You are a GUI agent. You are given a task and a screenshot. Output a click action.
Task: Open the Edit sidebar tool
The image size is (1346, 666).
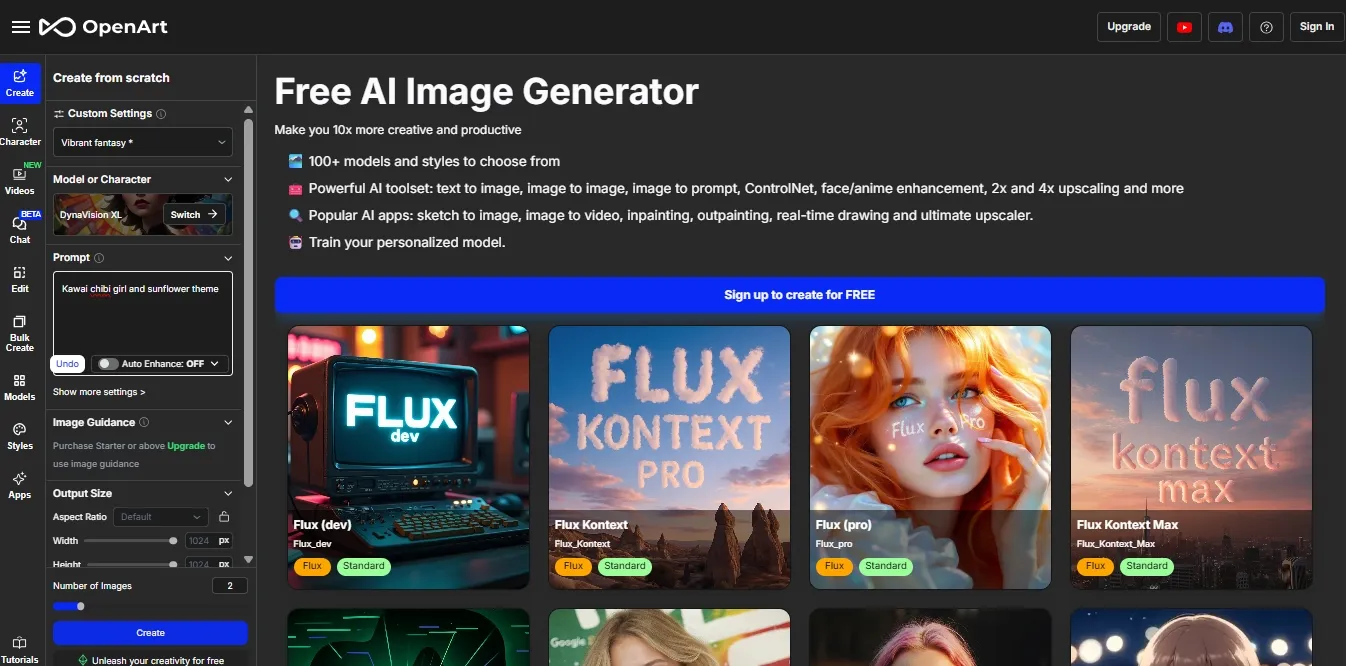[x=20, y=279]
